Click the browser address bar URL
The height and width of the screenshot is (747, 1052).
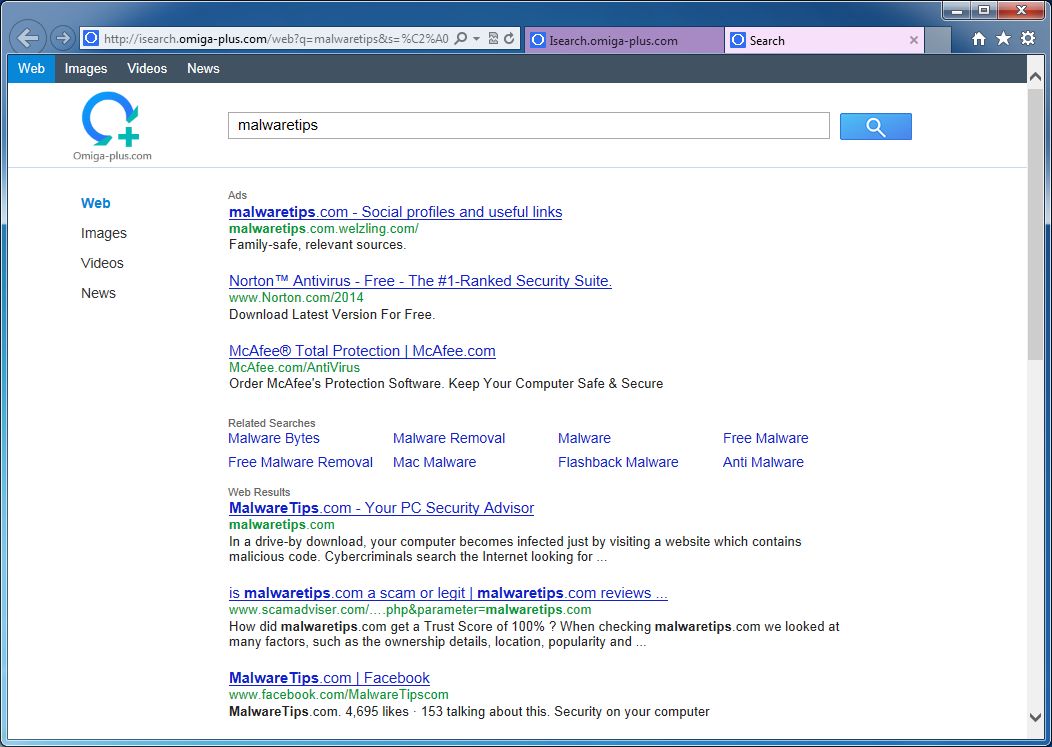(x=276, y=39)
